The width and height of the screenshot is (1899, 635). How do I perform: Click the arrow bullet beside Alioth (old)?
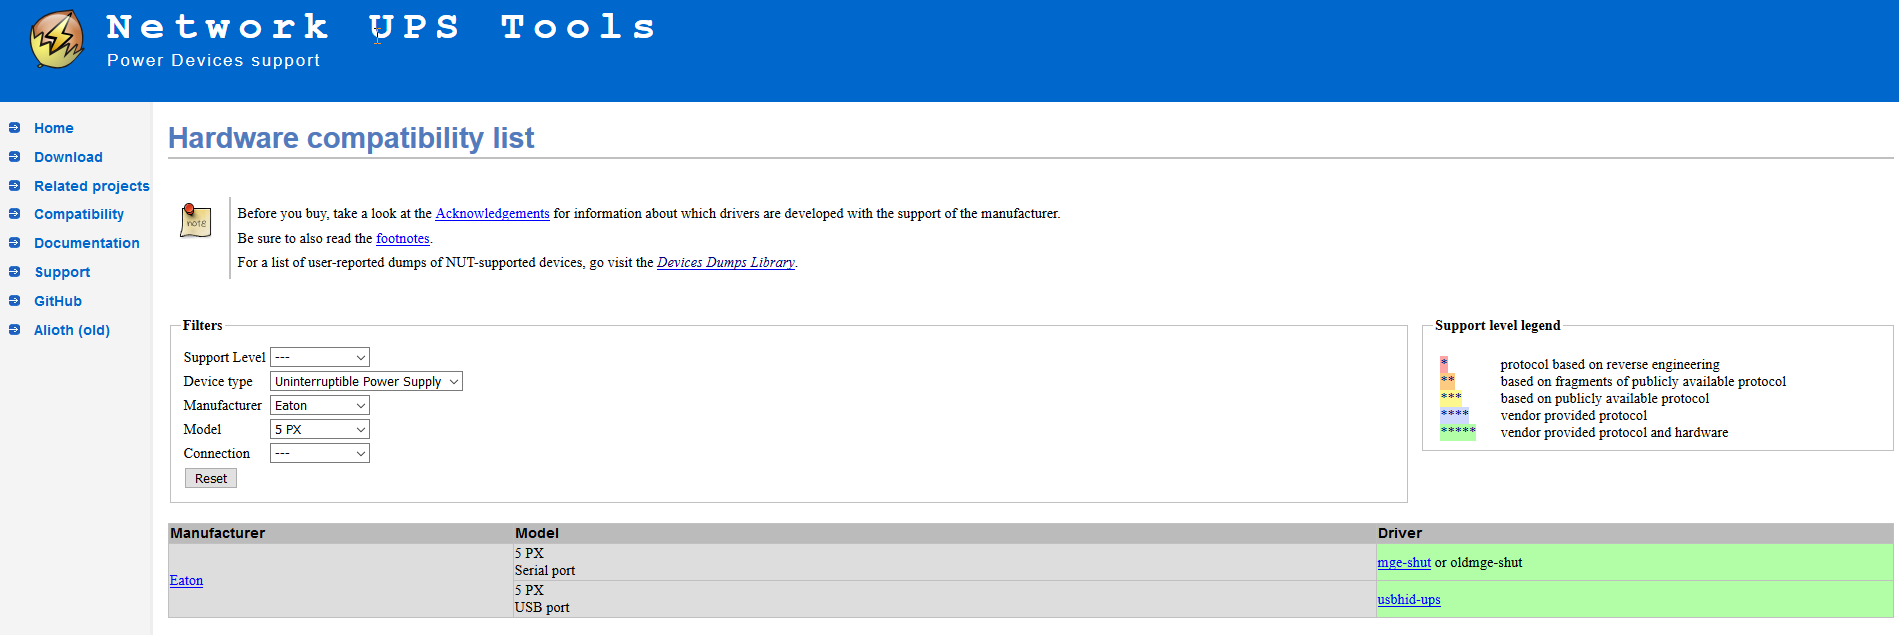coord(14,330)
